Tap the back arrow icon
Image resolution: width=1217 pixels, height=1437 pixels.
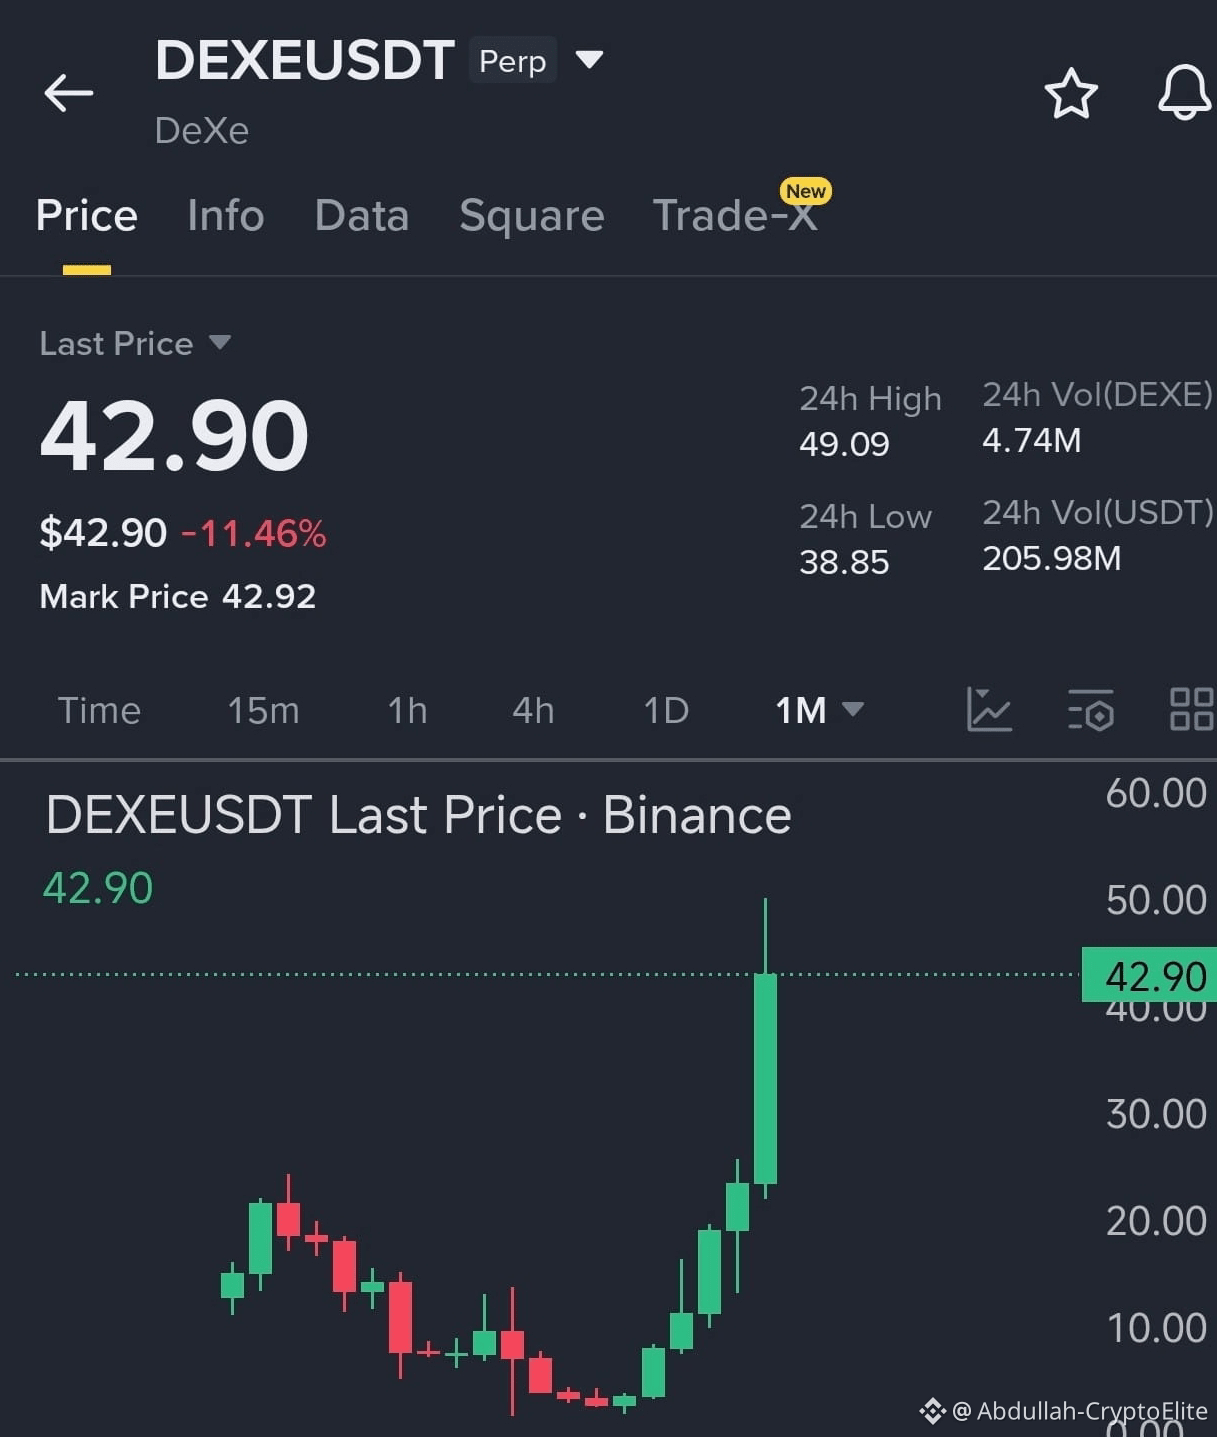pyautogui.click(x=69, y=93)
